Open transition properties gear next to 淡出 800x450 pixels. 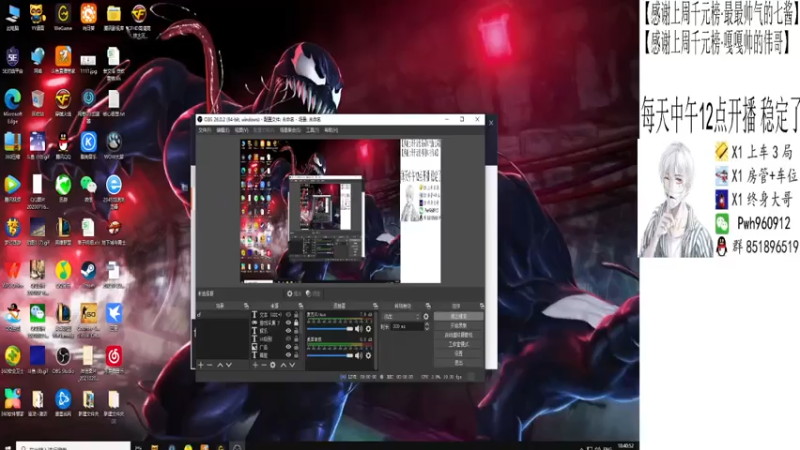click(x=426, y=316)
